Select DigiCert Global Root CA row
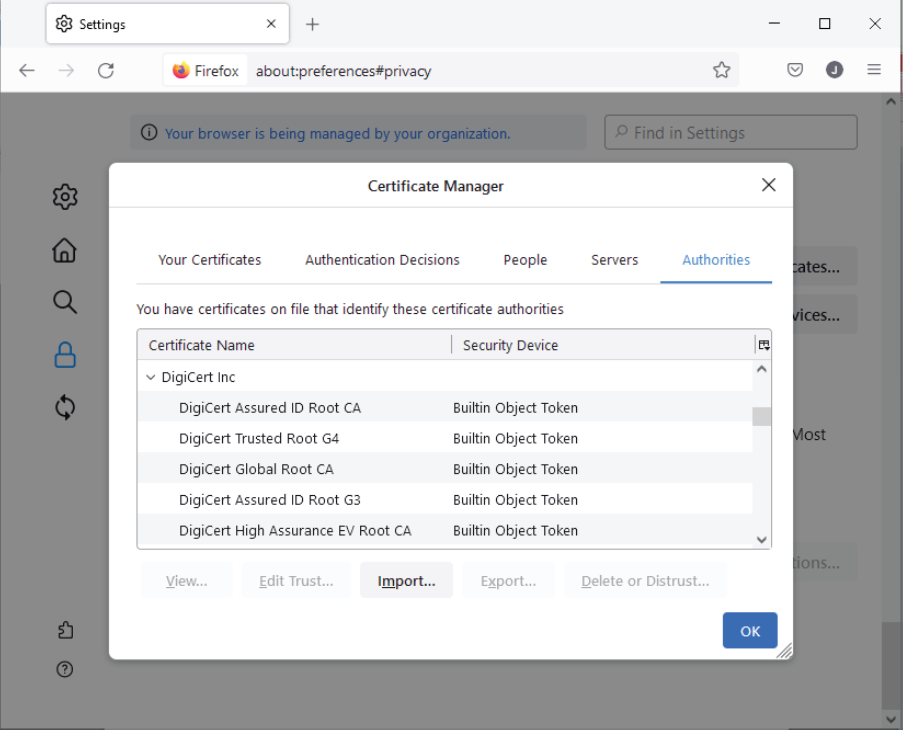The width and height of the screenshot is (903, 730). point(445,469)
